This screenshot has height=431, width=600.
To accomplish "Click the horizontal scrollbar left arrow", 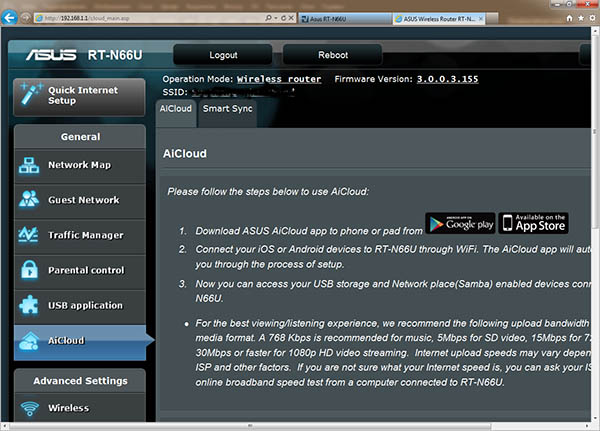I will pyautogui.click(x=5, y=426).
